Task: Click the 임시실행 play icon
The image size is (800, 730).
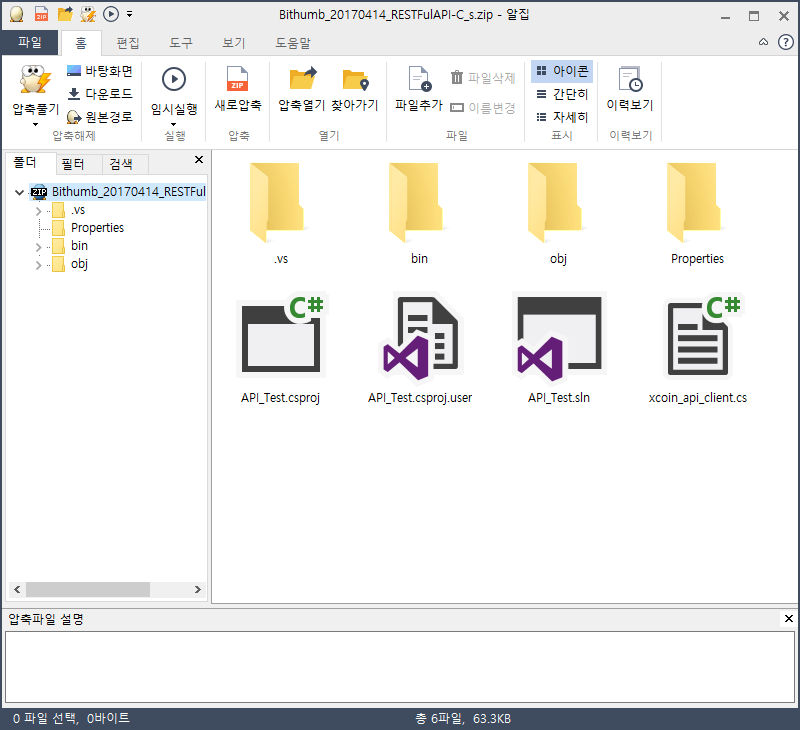Action: [x=173, y=80]
